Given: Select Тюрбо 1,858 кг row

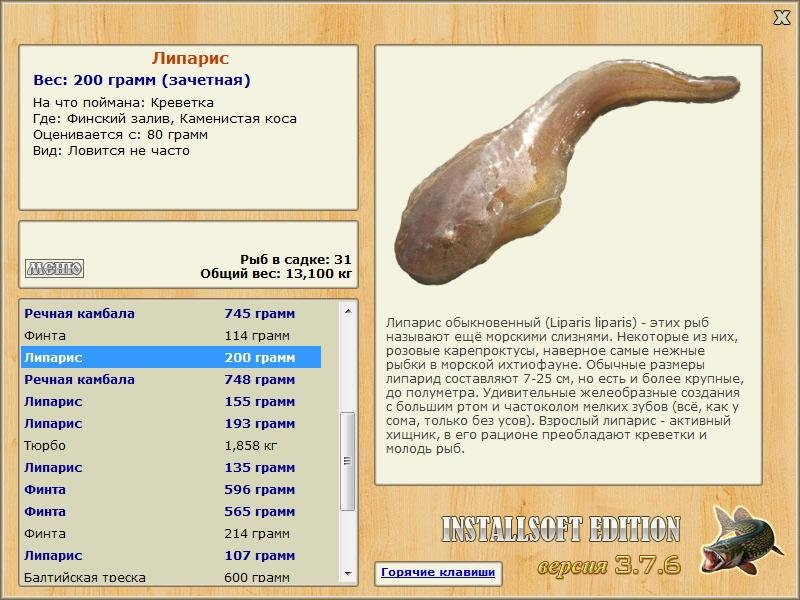Looking at the screenshot, I should (x=171, y=445).
